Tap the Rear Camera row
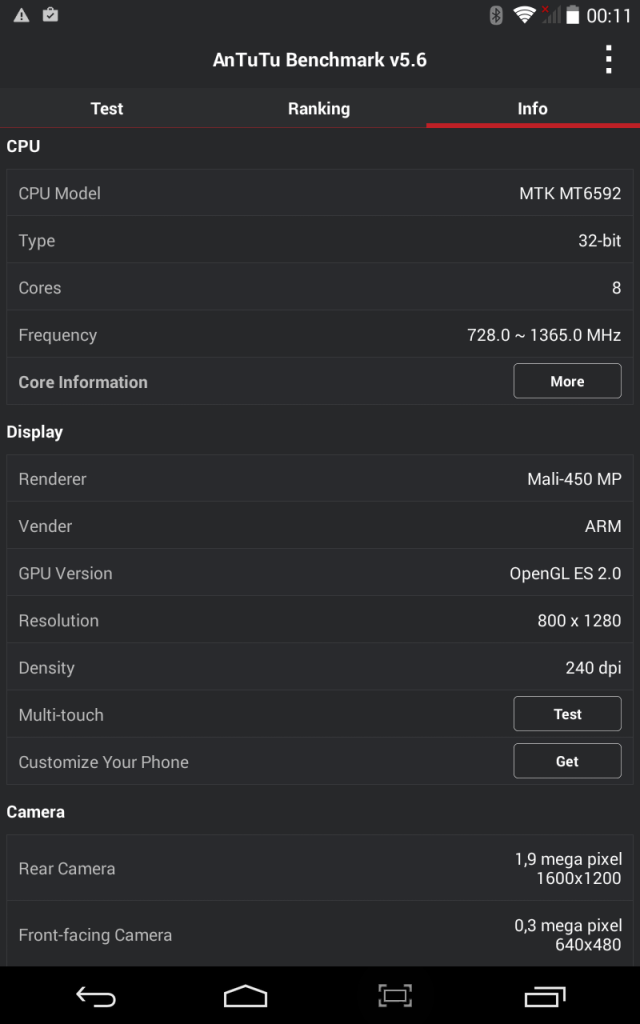Viewport: 640px width, 1024px height. coord(320,868)
